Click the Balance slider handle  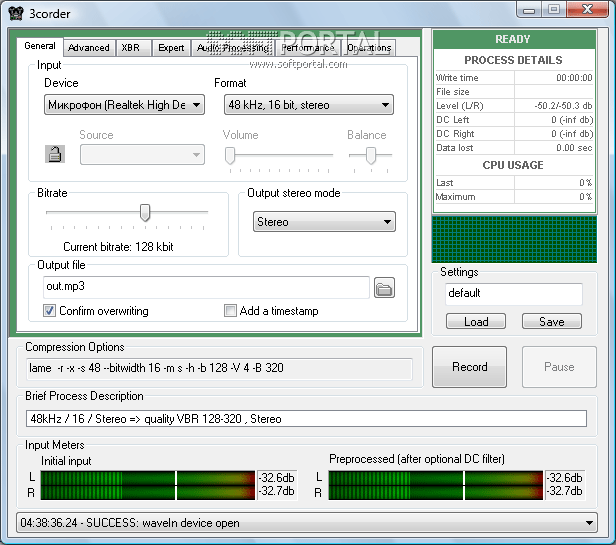tap(370, 156)
